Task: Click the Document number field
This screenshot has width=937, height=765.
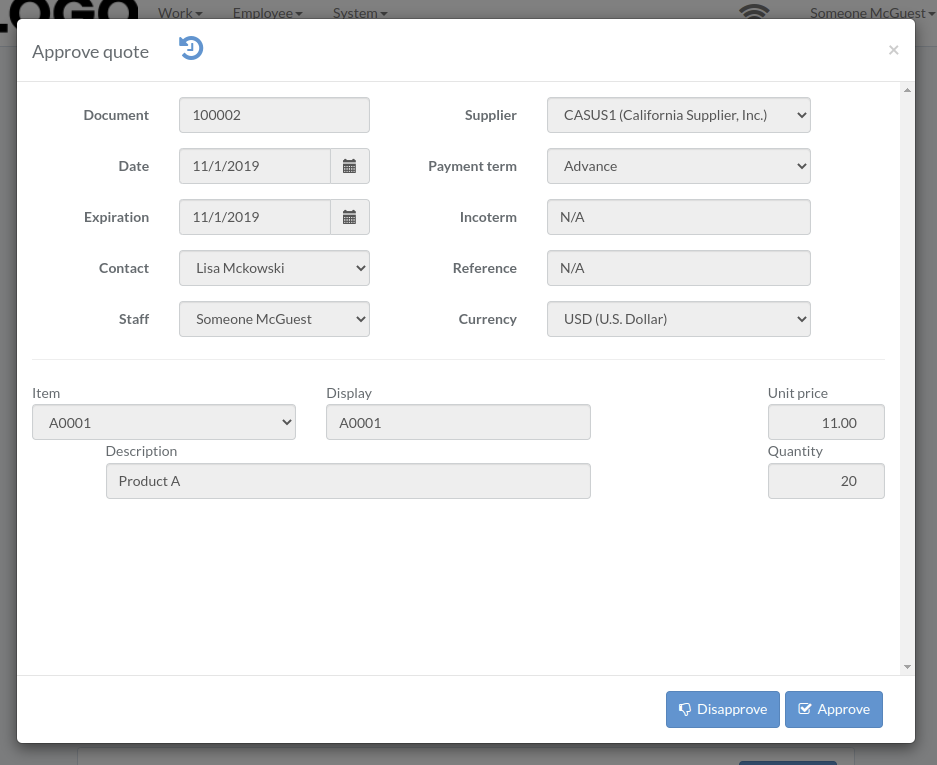Action: [274, 115]
